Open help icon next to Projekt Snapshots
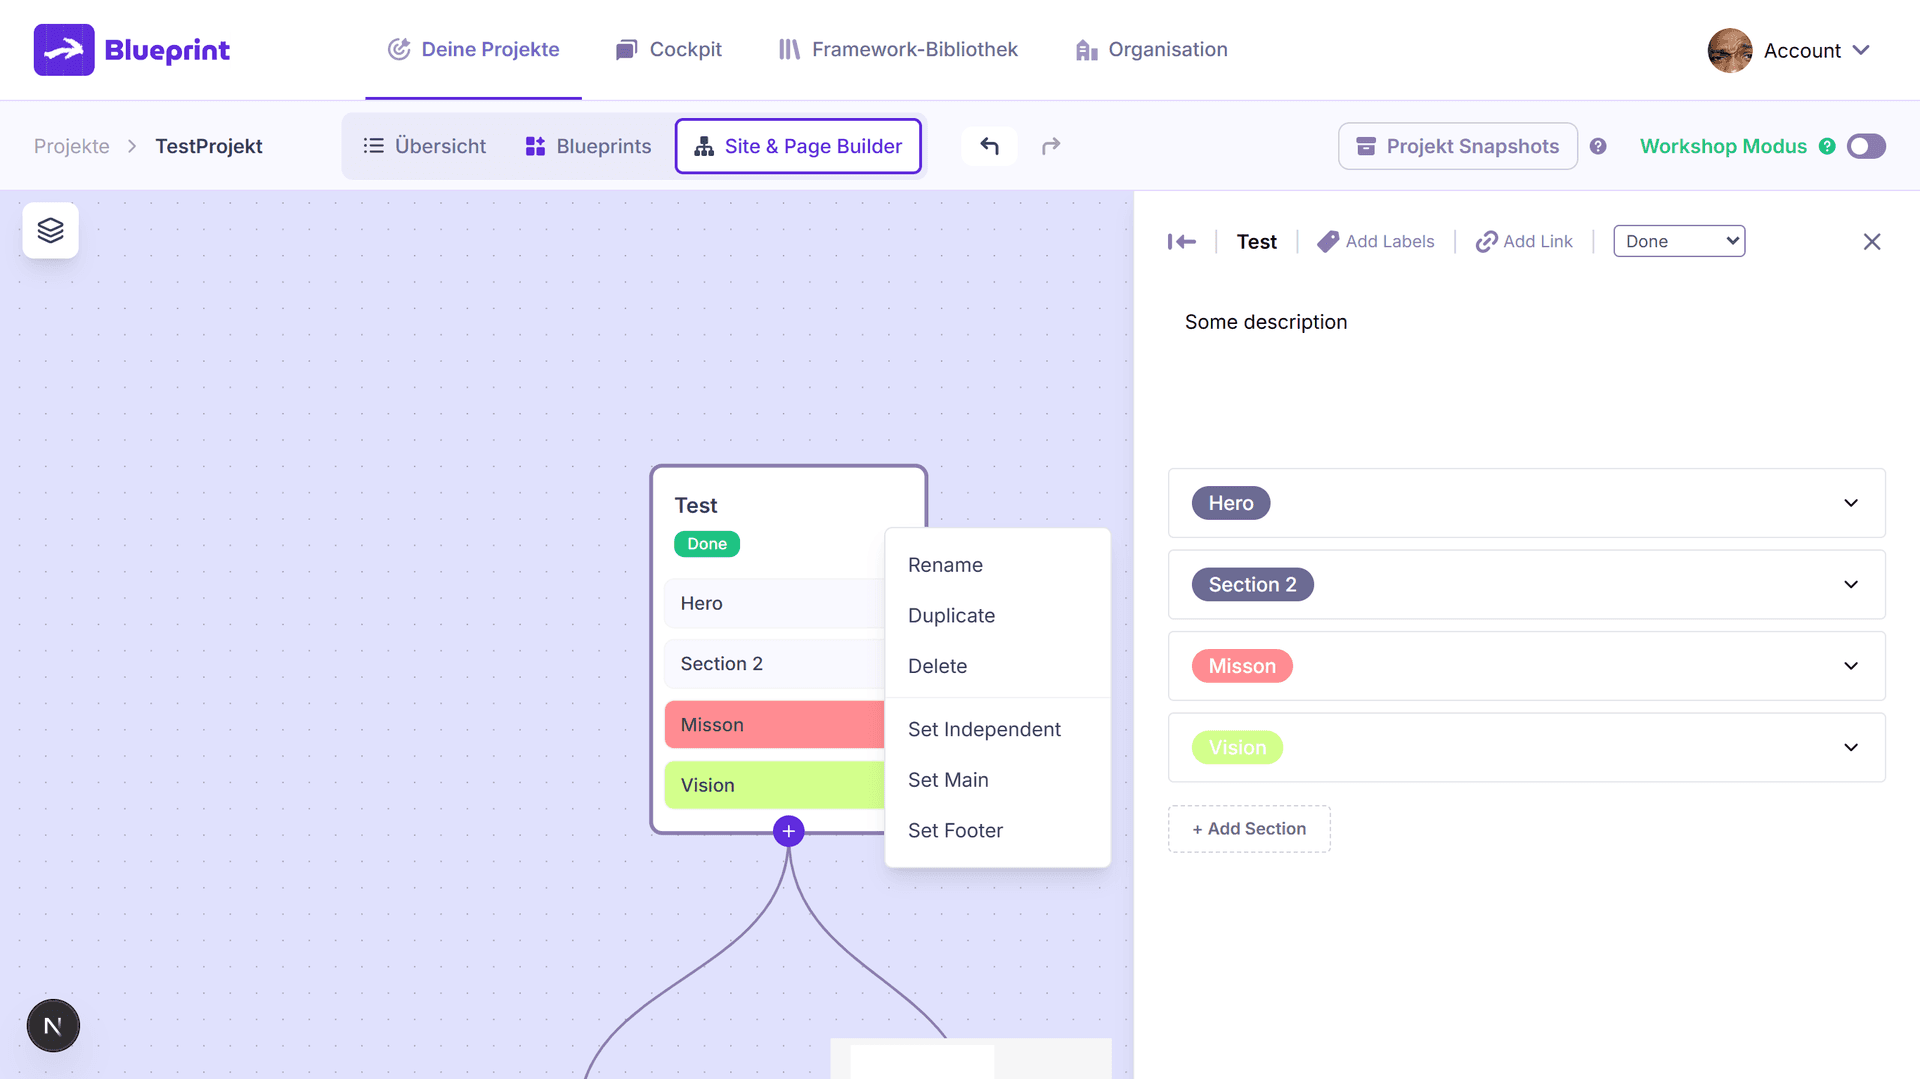Image resolution: width=1920 pixels, height=1079 pixels. (x=1598, y=146)
